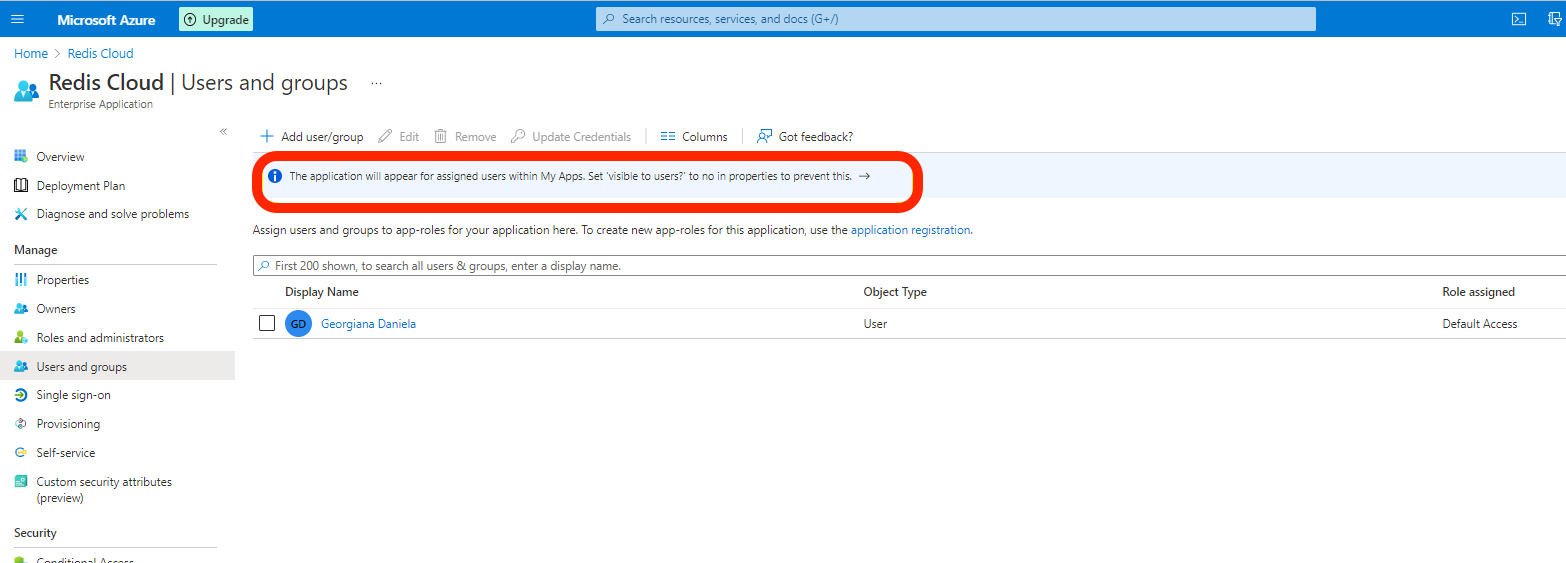Click the Home breadcrumb link
Viewport: 1566px width, 563px height.
[x=31, y=54]
